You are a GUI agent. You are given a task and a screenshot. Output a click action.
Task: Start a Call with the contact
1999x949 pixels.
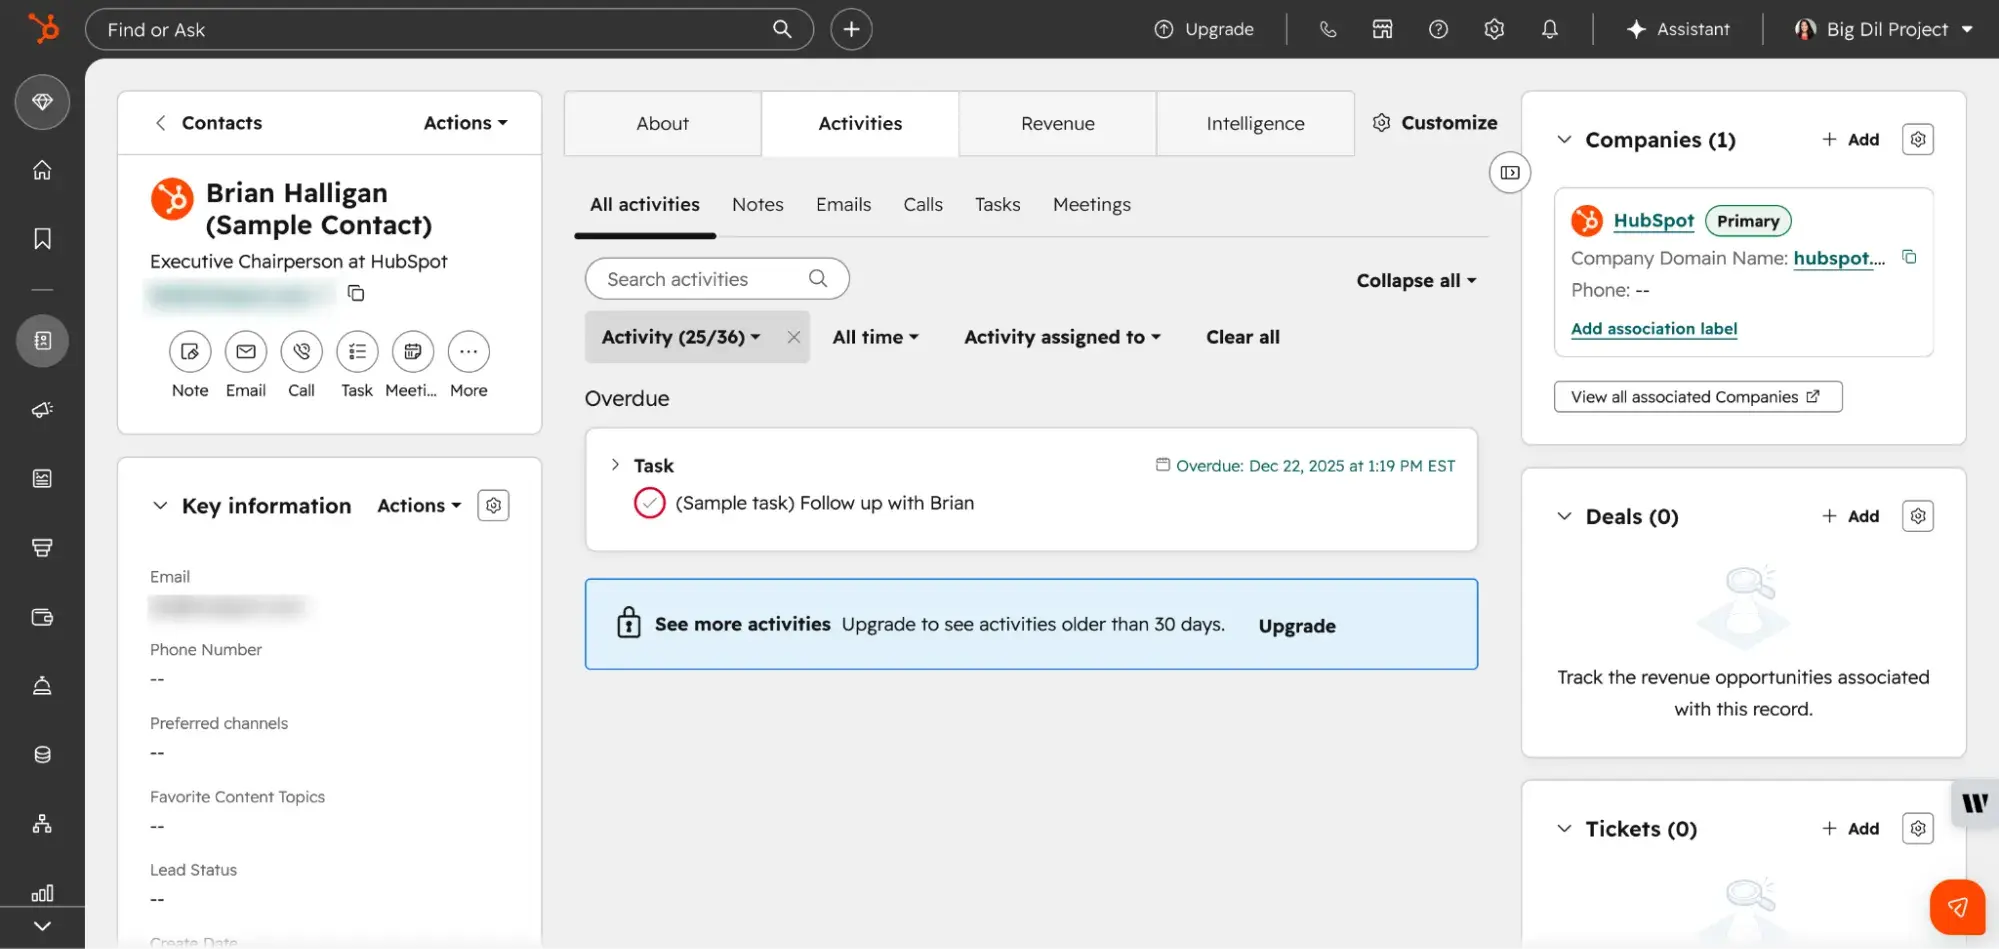[301, 352]
